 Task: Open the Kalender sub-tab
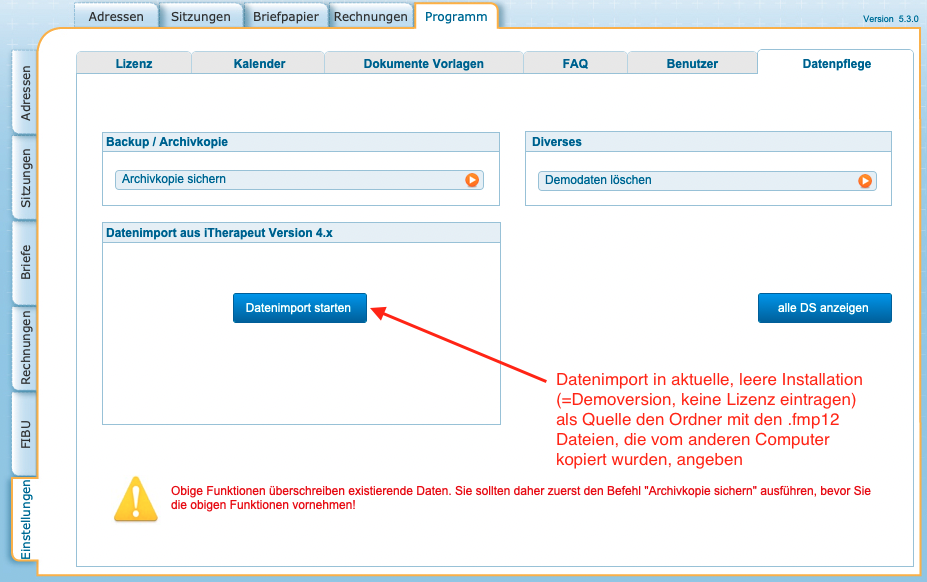[x=259, y=63]
